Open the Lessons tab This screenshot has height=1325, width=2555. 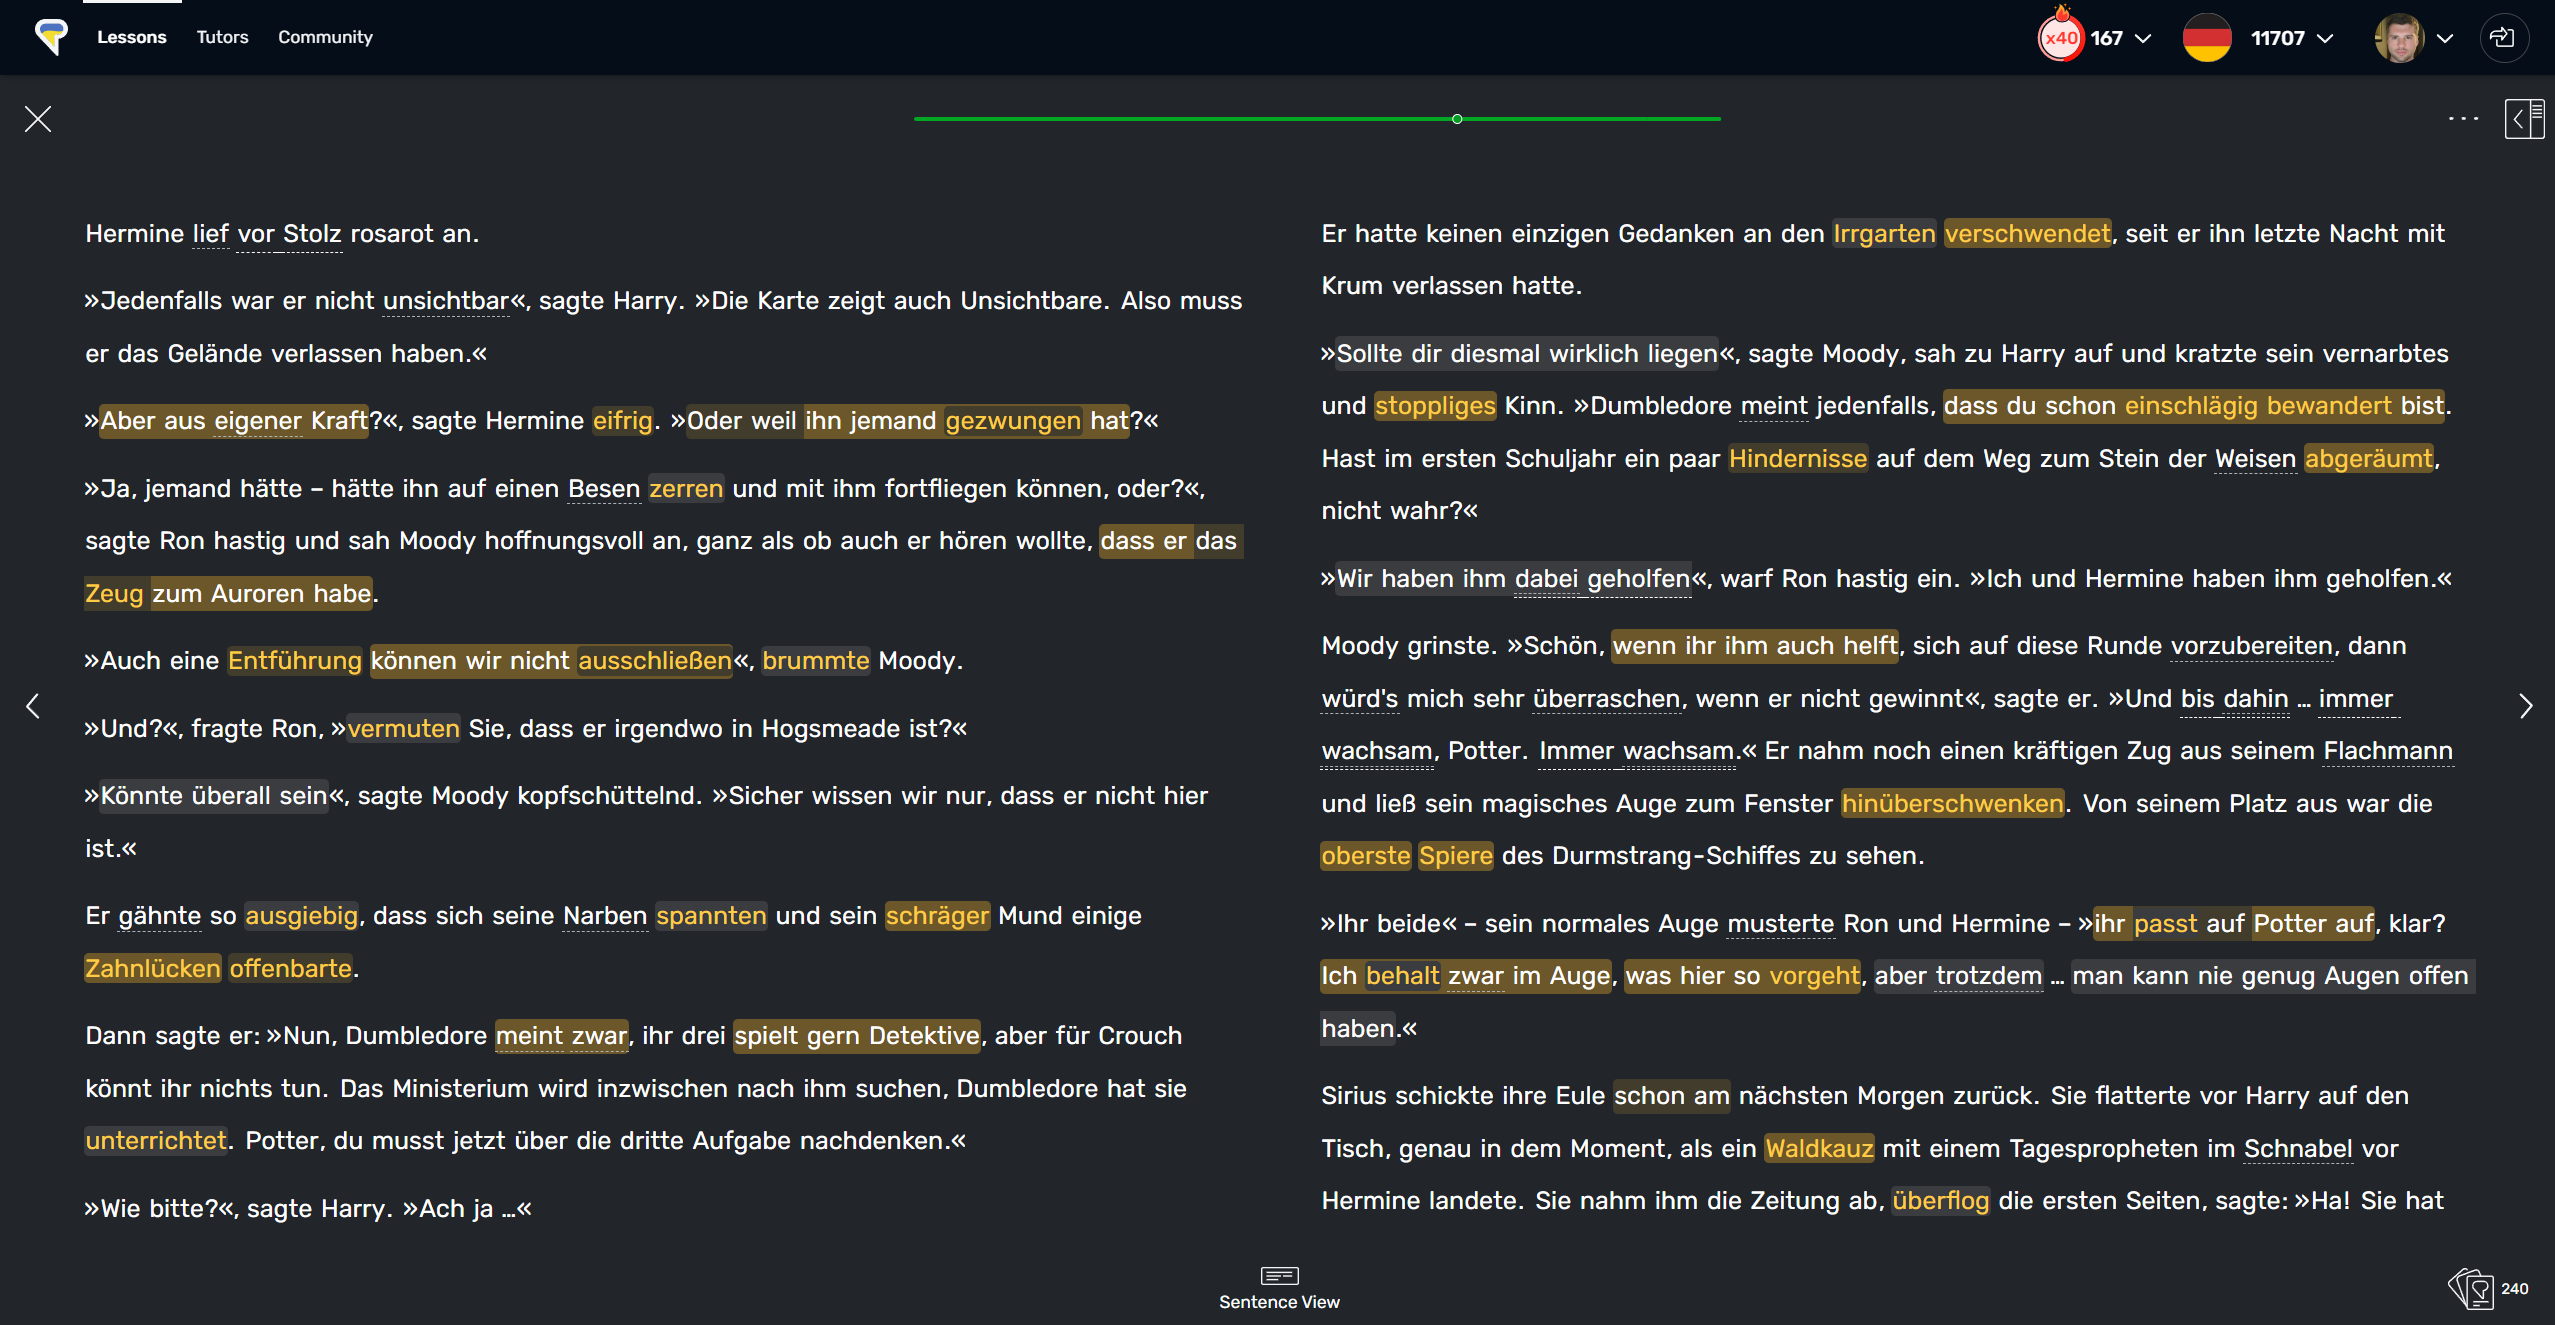[132, 37]
